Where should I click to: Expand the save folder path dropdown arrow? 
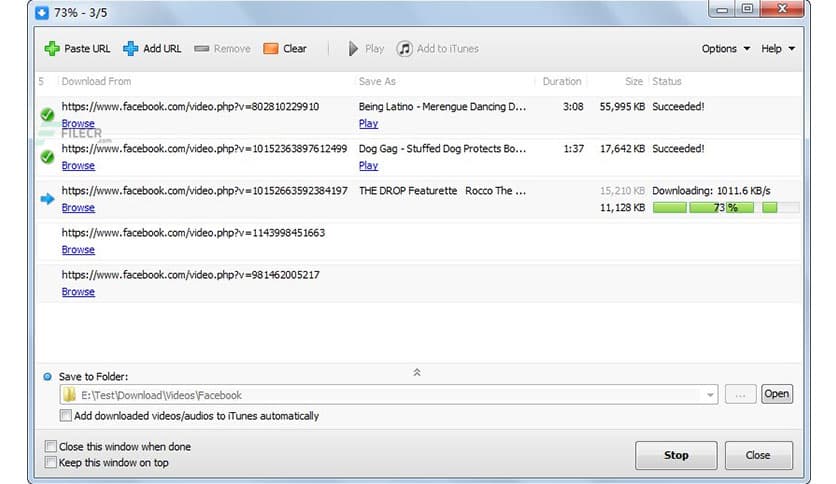[710, 395]
